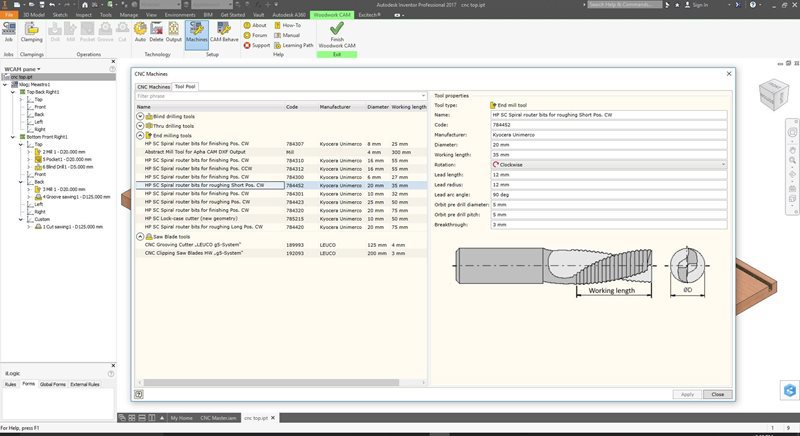Screen dimensions: 800x436
Task: Toggle the Machines setup button
Action: [x=196, y=34]
